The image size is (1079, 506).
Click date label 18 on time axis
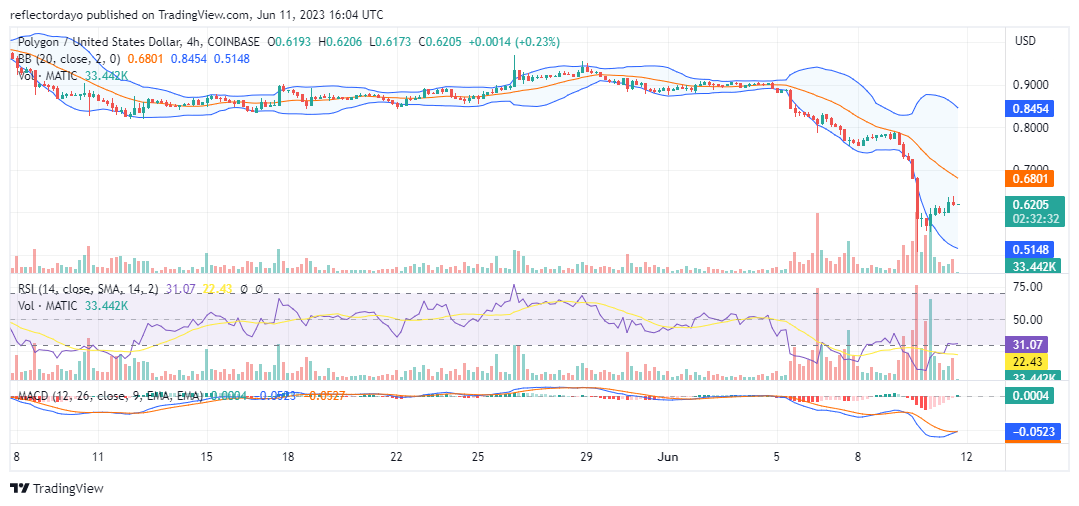(x=288, y=457)
